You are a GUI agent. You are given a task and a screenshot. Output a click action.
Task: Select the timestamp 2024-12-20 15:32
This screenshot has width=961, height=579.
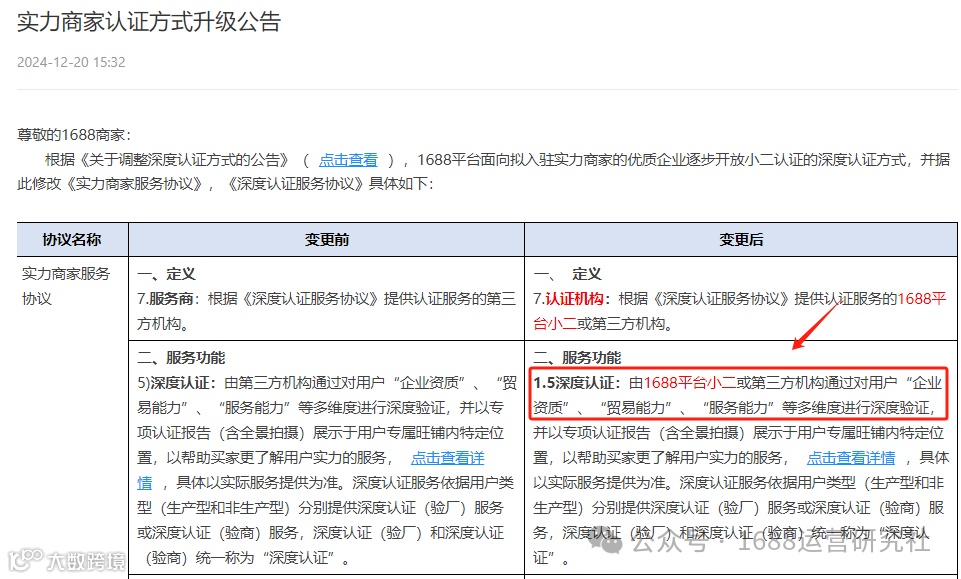point(71,62)
